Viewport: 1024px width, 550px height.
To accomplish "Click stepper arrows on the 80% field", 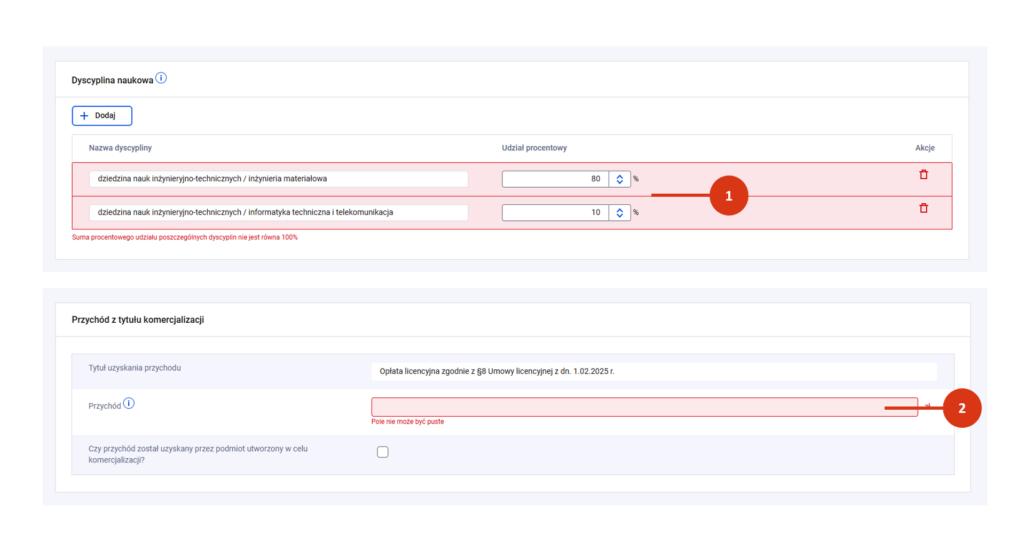I will 620,179.
